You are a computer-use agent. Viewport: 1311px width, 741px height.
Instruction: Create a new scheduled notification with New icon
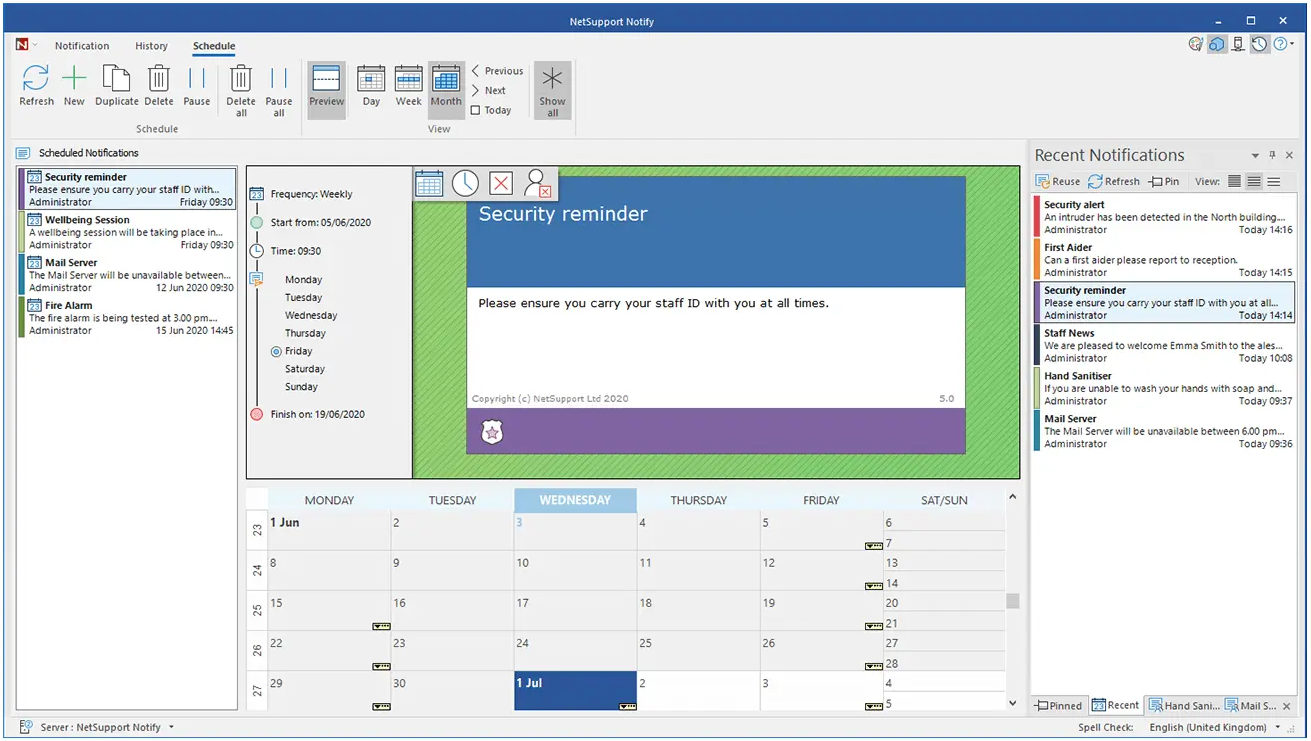(74, 88)
